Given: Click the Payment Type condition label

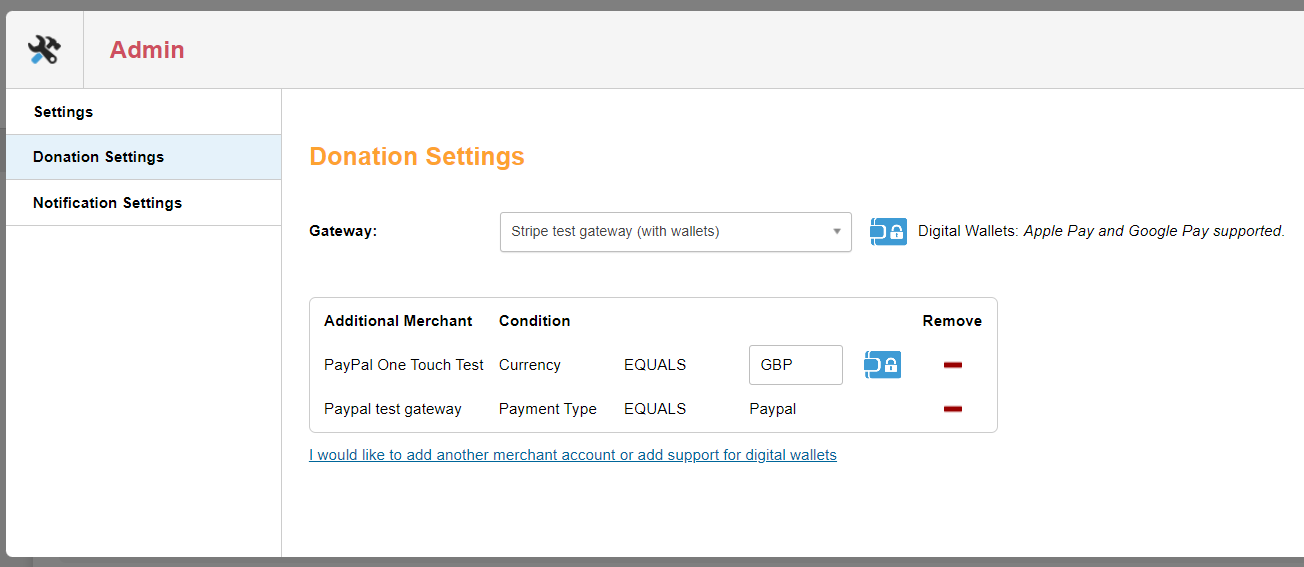Looking at the screenshot, I should pos(548,409).
